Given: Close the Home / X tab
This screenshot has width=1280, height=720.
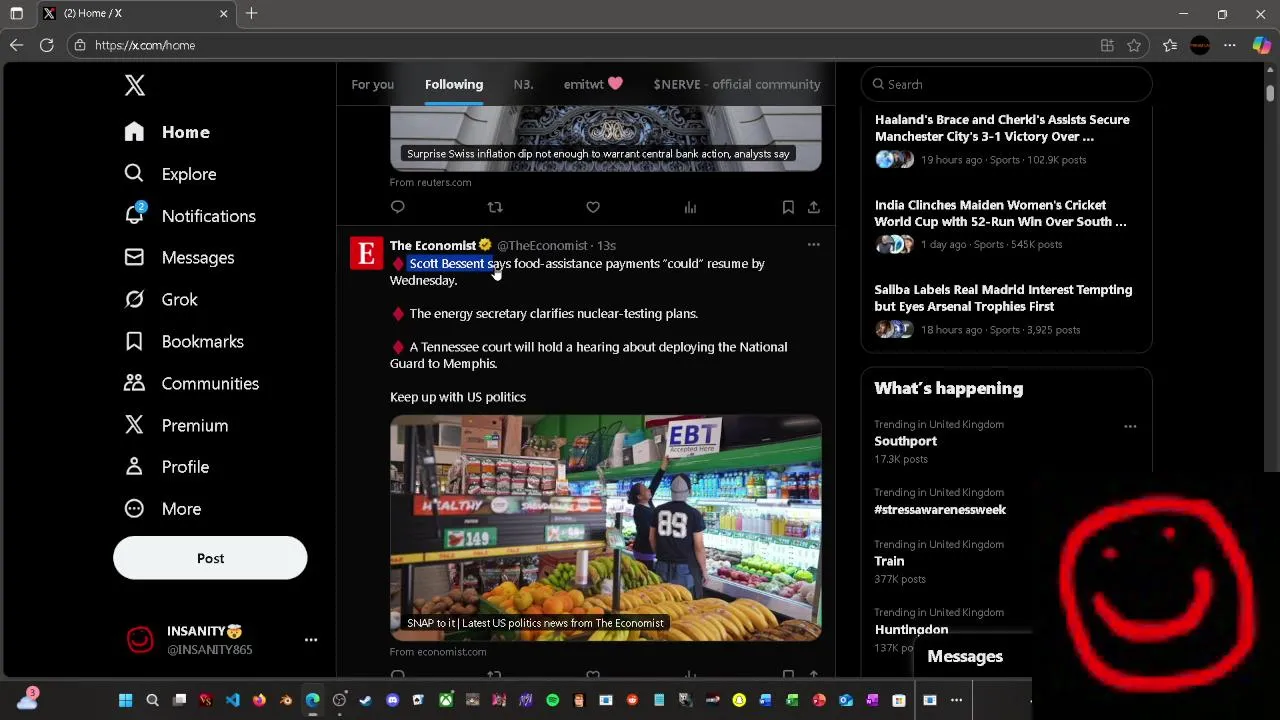Looking at the screenshot, I should [x=223, y=14].
